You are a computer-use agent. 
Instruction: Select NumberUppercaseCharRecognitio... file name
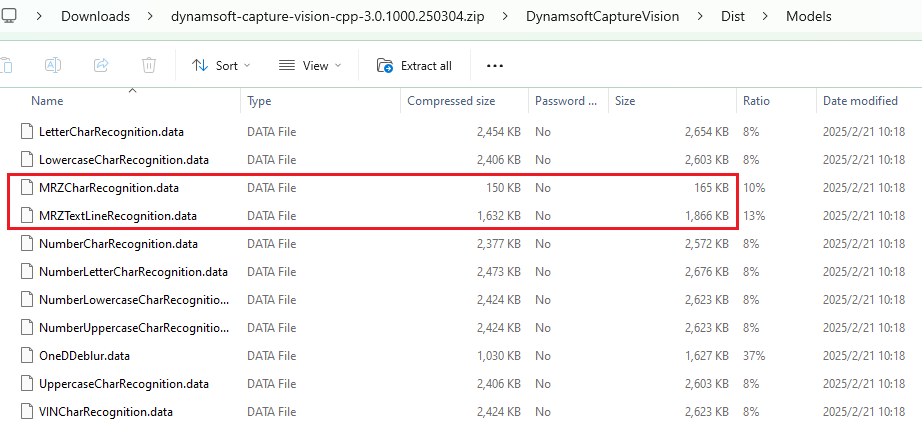pos(135,328)
